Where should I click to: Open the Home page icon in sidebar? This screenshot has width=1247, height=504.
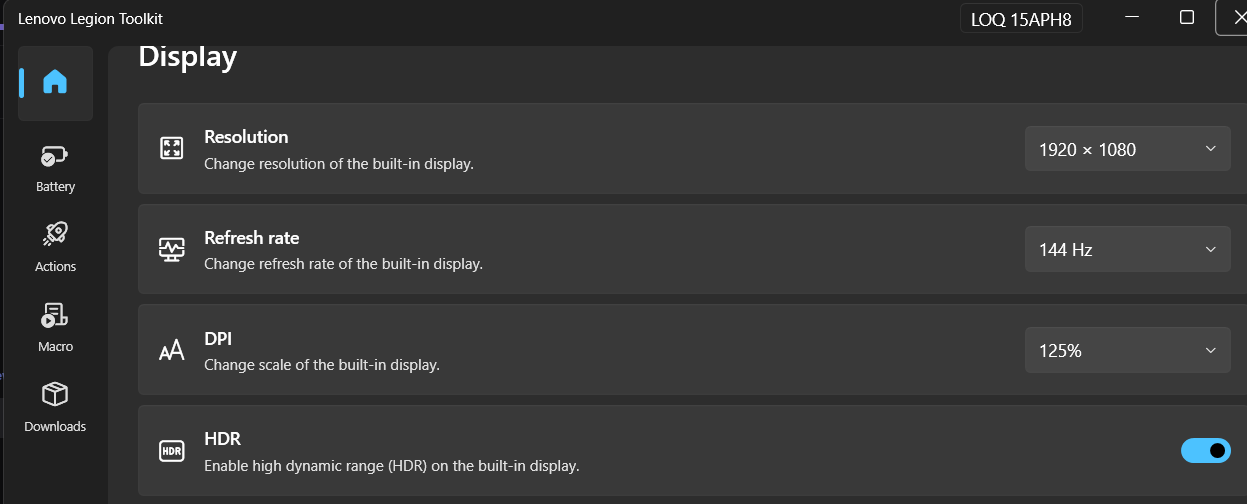click(x=55, y=82)
